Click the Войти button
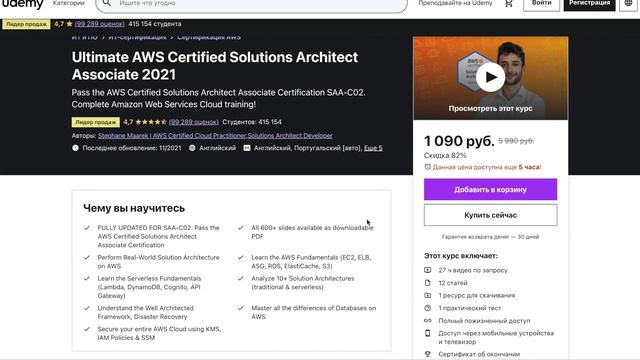The image size is (640, 360). pos(541,4)
